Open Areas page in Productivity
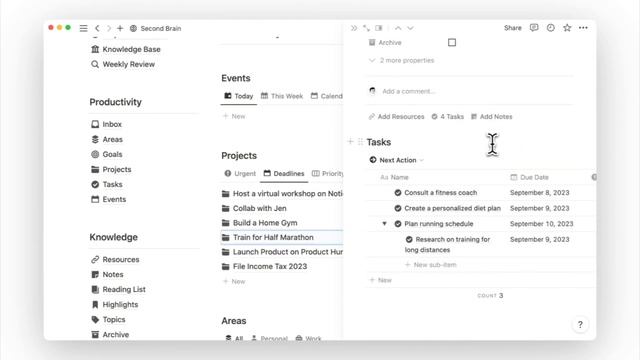The image size is (640, 360). [x=107, y=139]
